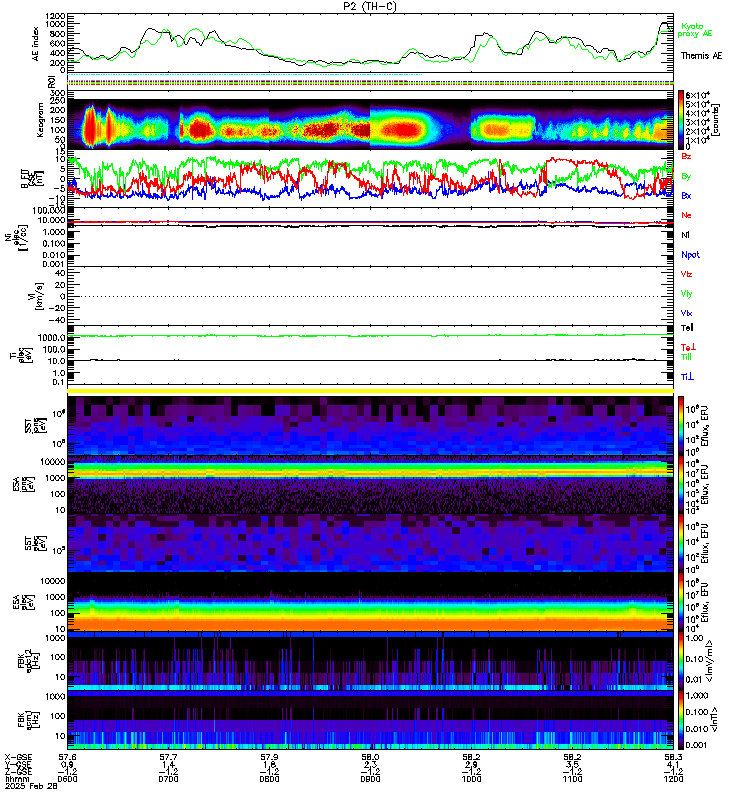Click the "<|mV/m|>" FBK color bar
The height and width of the screenshot is (800, 750).
tap(681, 660)
